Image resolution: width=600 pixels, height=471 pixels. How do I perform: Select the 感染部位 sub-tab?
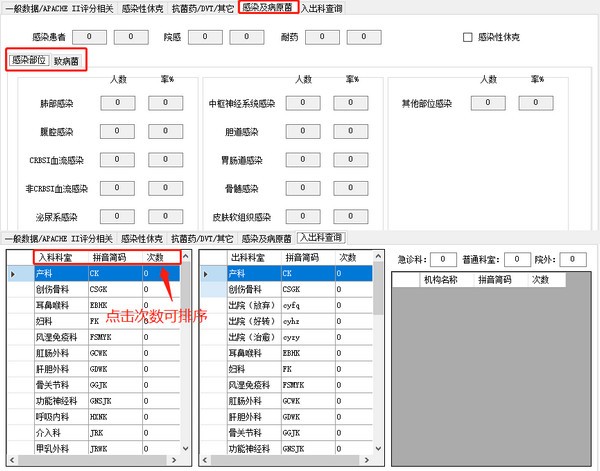click(x=29, y=61)
